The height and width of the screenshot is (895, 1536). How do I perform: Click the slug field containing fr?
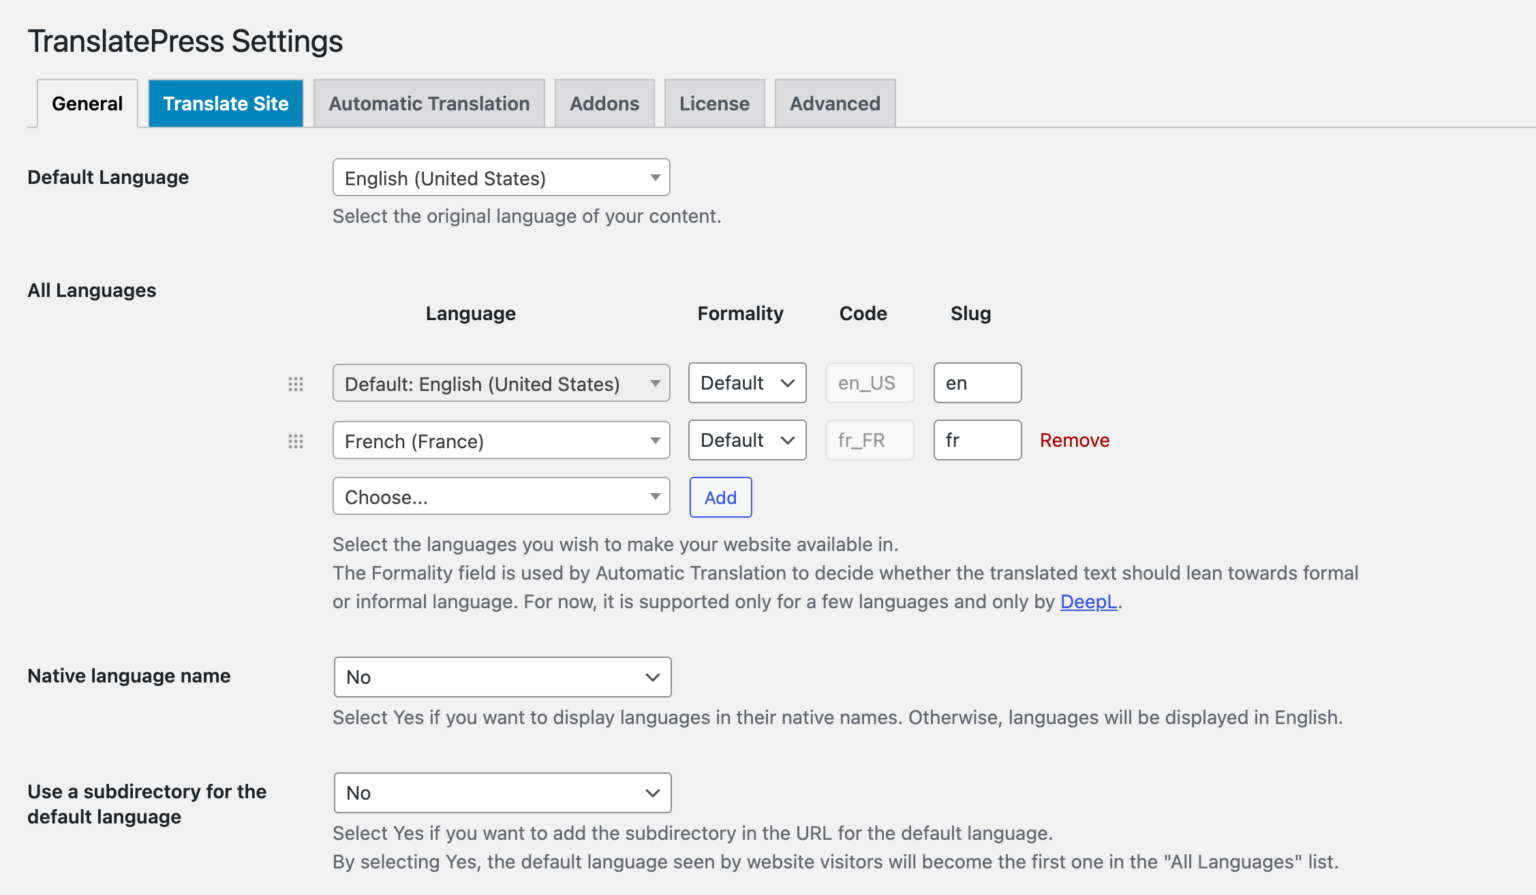tap(977, 440)
